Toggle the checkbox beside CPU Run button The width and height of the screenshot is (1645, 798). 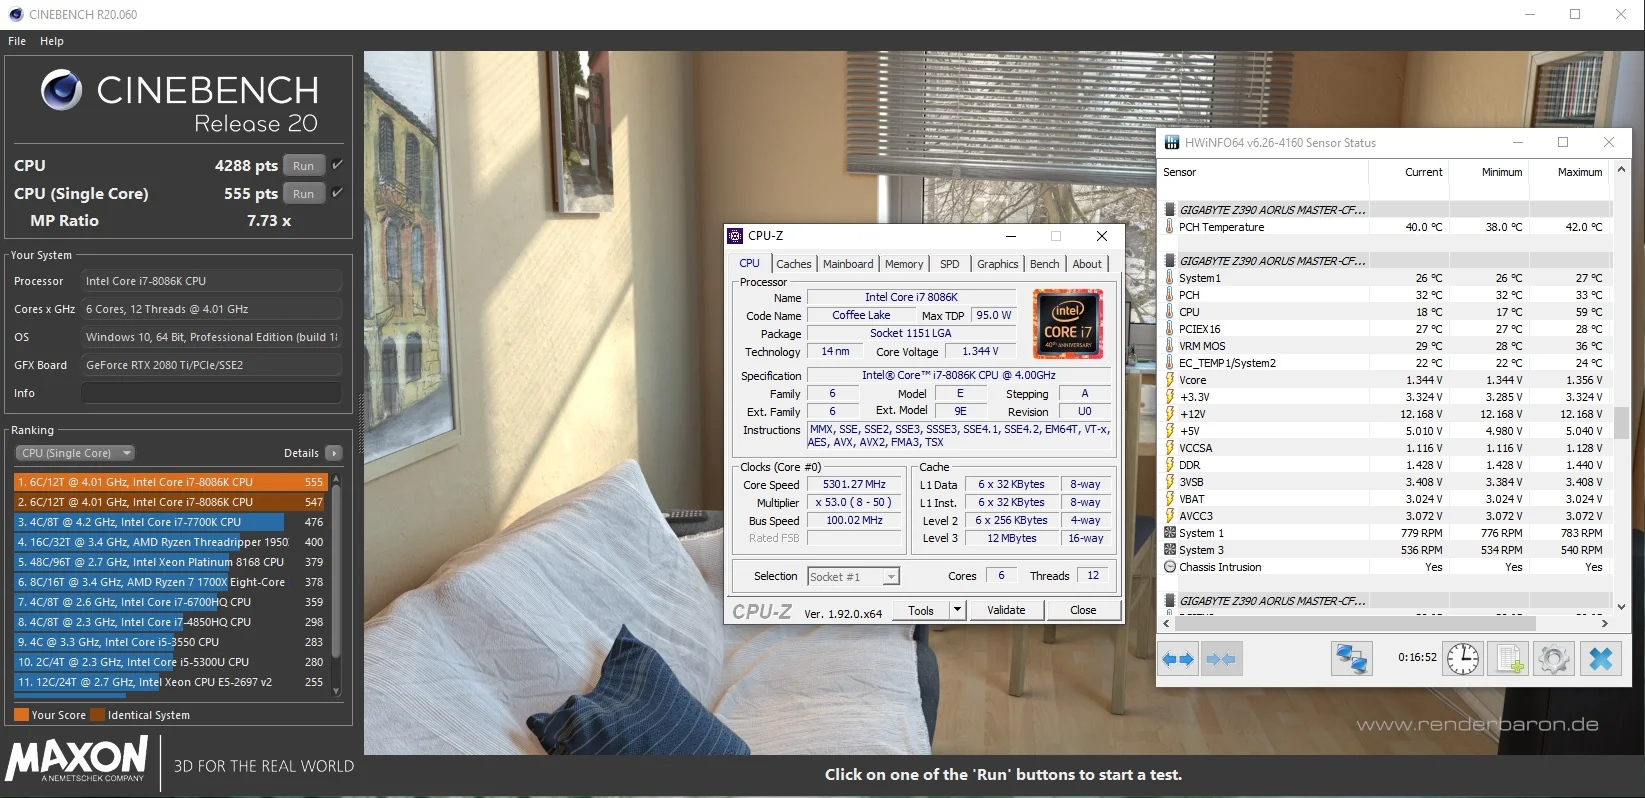pos(337,165)
